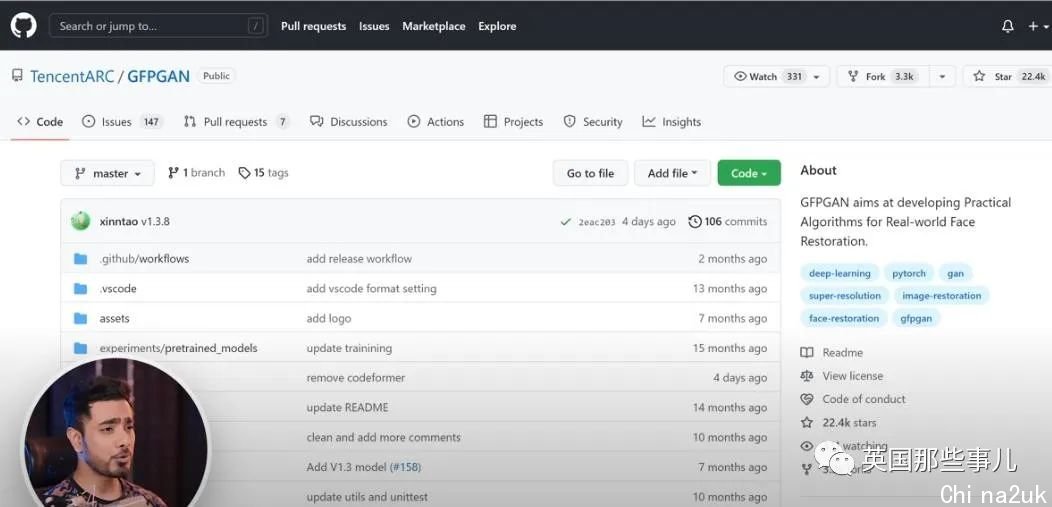Click folder icon beside .vscode
This screenshot has width=1052, height=507.
[81, 288]
